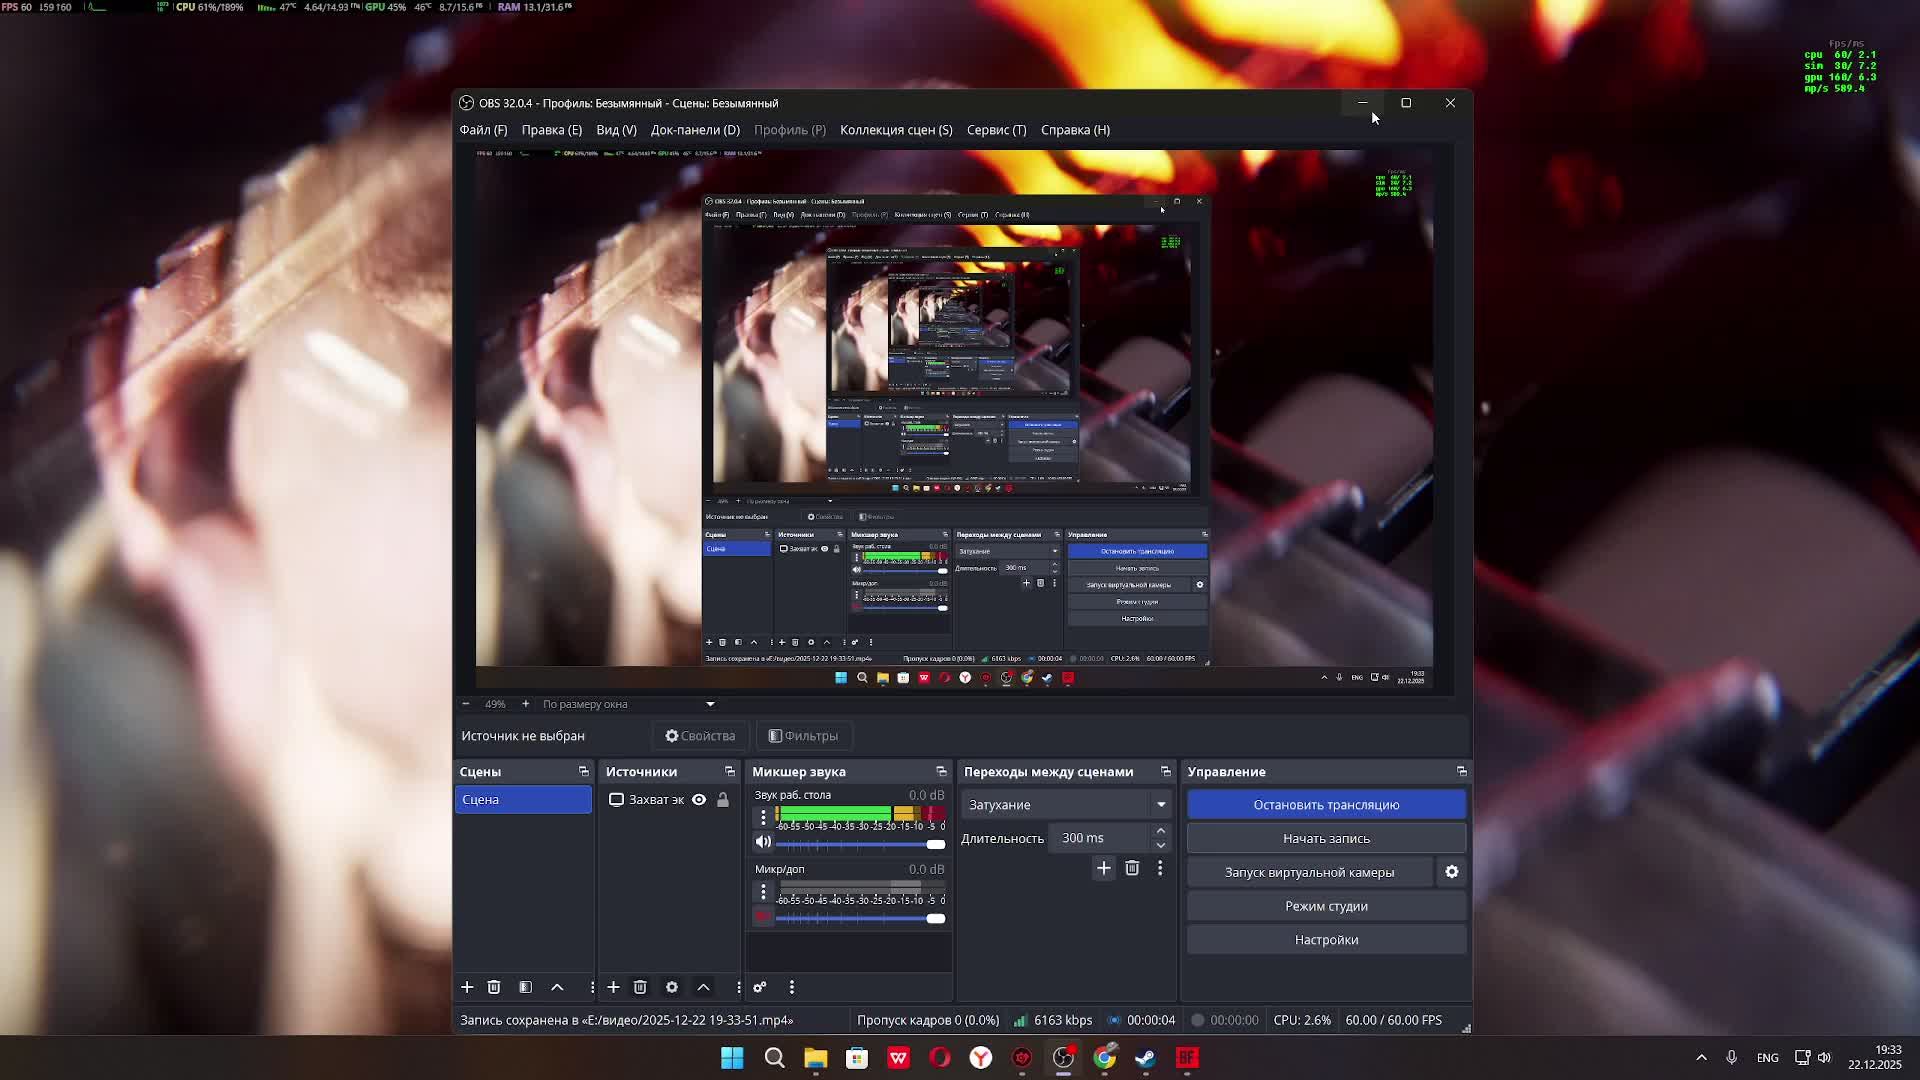Image resolution: width=1920 pixels, height=1080 pixels.
Task: Hide the Захват эк source with eye icon
Action: [699, 800]
